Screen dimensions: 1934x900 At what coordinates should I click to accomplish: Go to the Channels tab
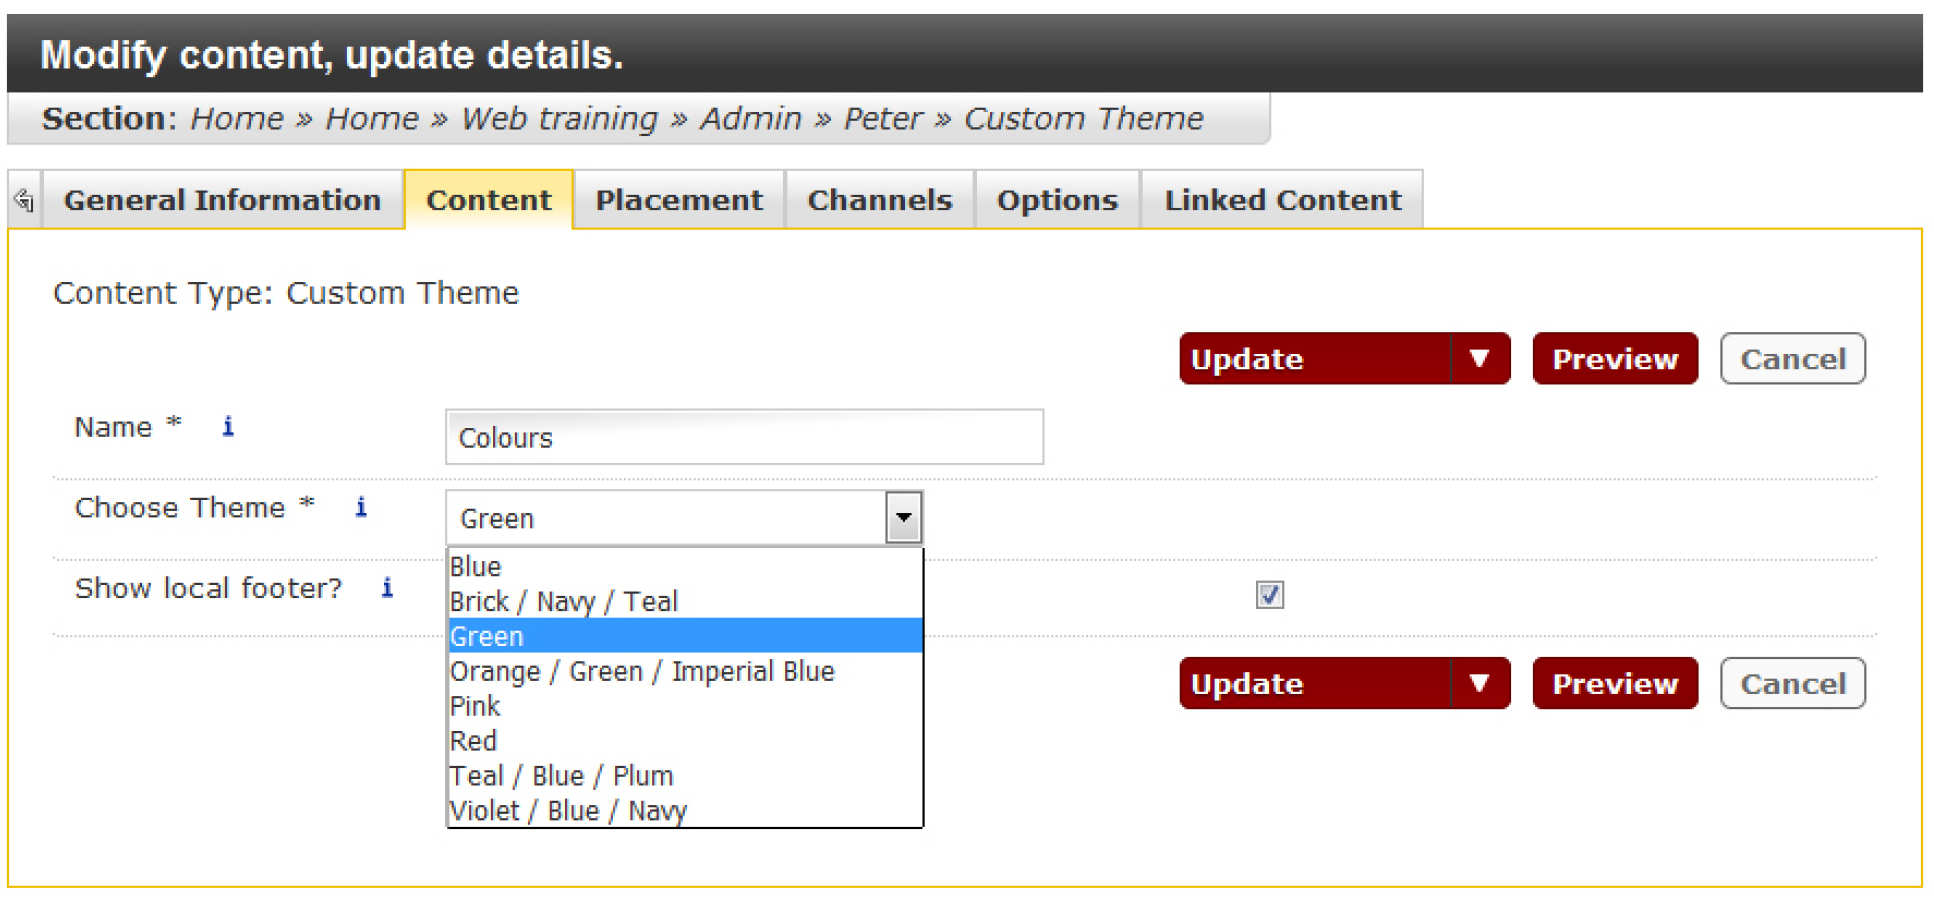click(x=879, y=200)
